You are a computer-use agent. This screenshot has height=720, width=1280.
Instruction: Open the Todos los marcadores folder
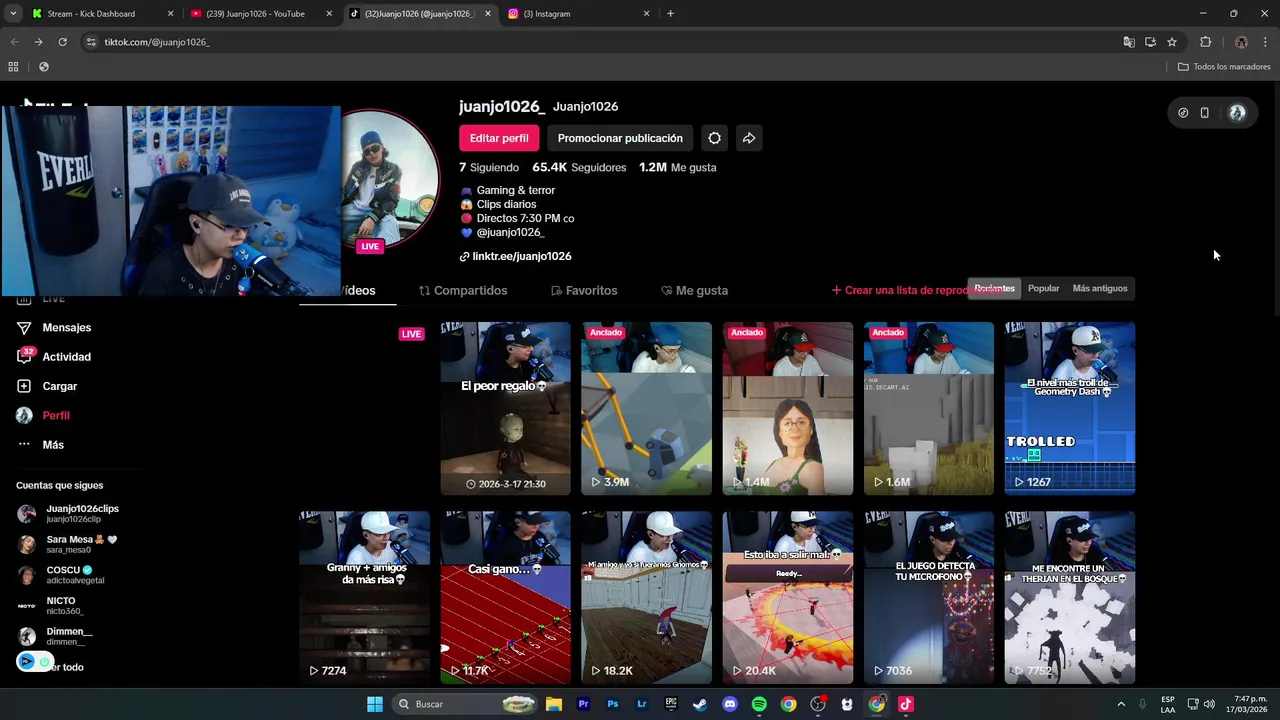click(x=1224, y=67)
